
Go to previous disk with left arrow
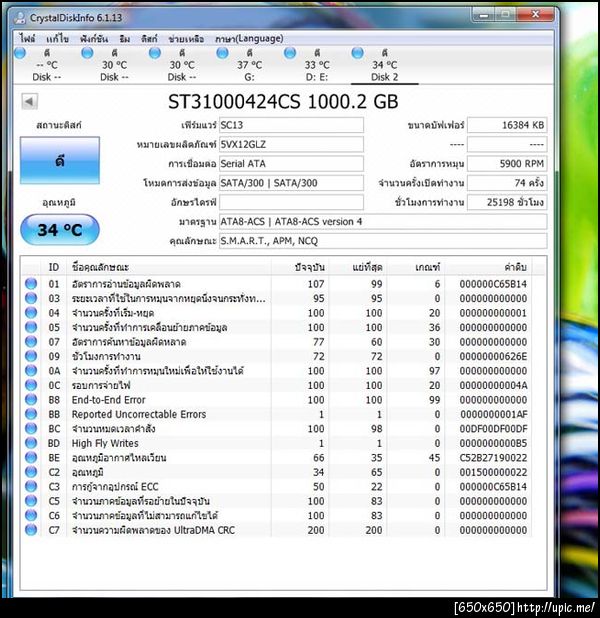[x=30, y=102]
